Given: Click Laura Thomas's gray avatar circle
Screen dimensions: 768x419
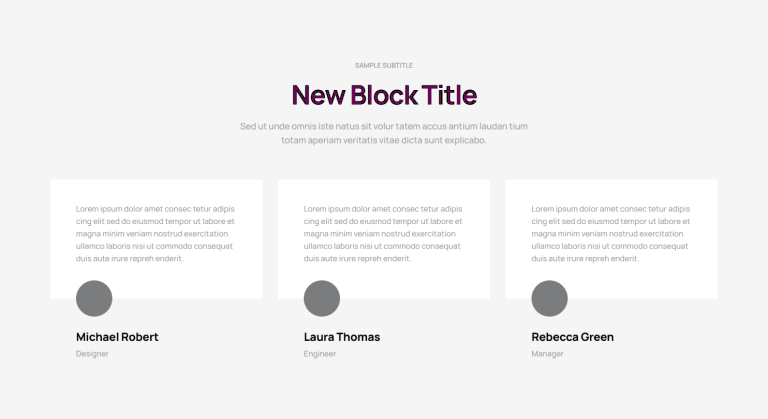Looking at the screenshot, I should [322, 298].
